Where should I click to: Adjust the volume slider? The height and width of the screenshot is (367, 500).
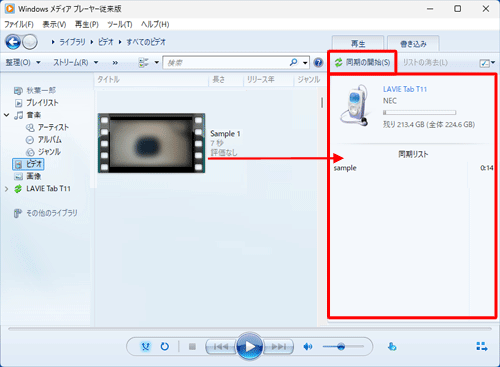coord(343,347)
